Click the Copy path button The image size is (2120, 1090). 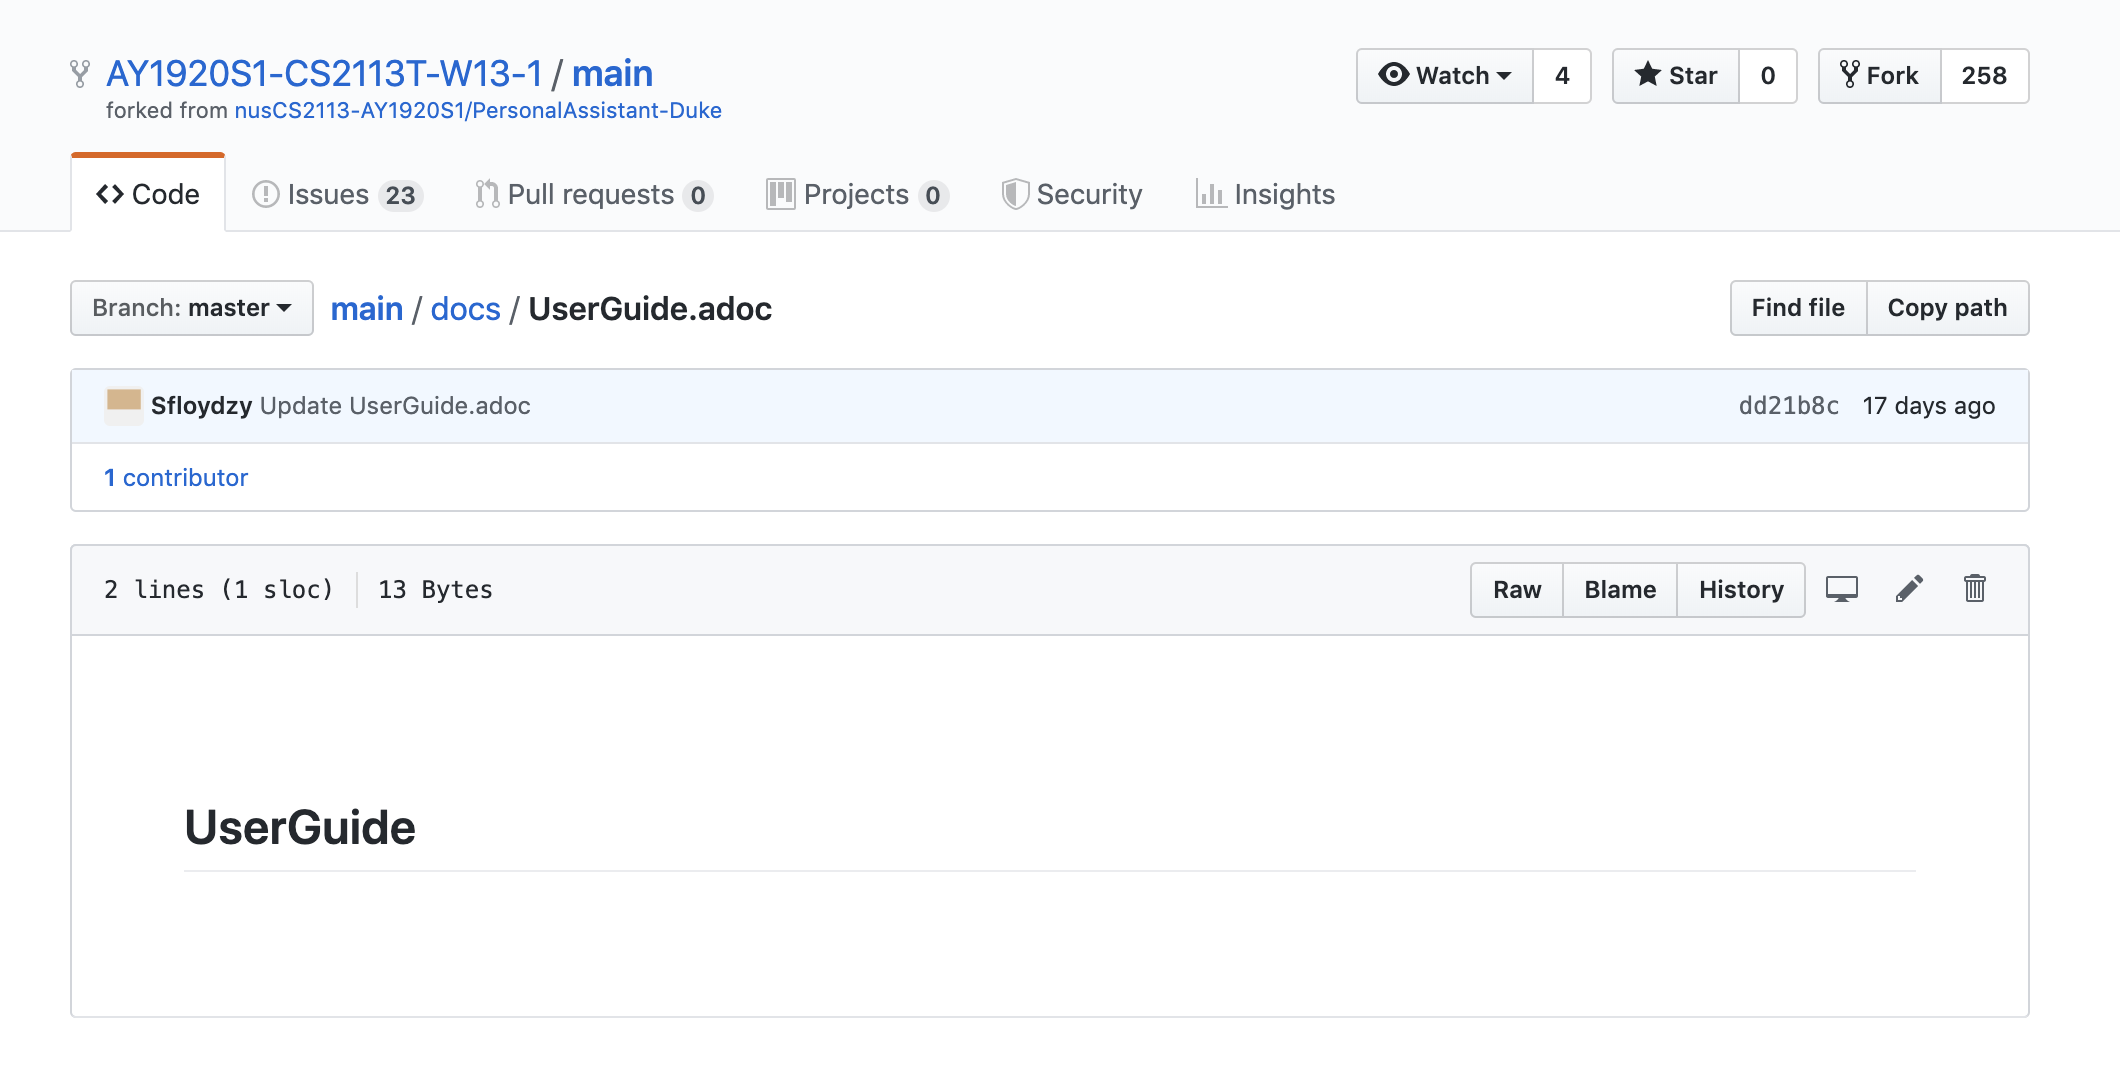tap(1946, 308)
